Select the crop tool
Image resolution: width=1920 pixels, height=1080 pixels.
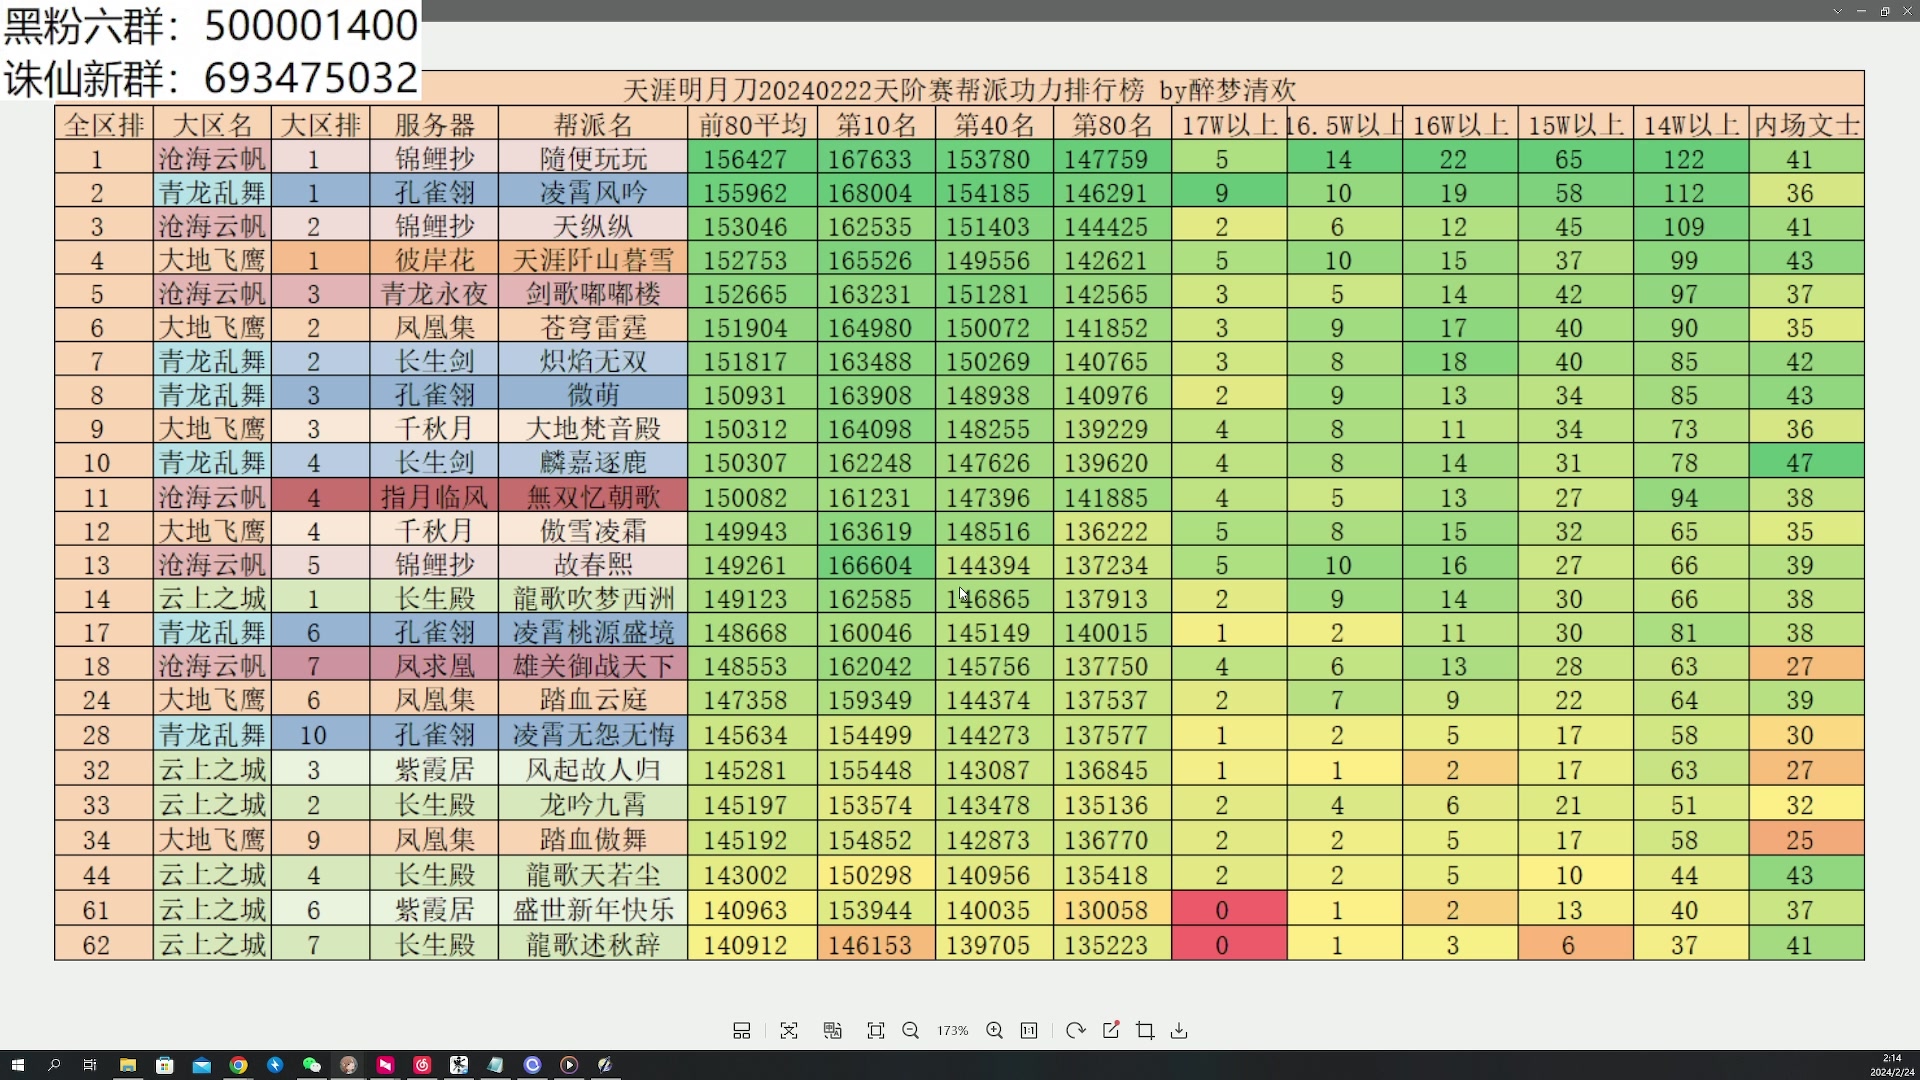pyautogui.click(x=1145, y=1031)
